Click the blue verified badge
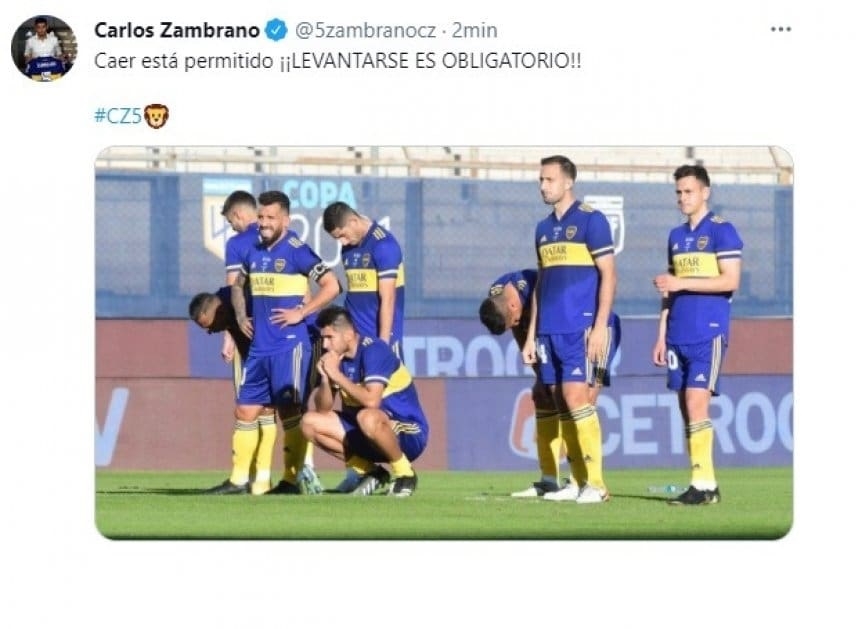 (277, 30)
